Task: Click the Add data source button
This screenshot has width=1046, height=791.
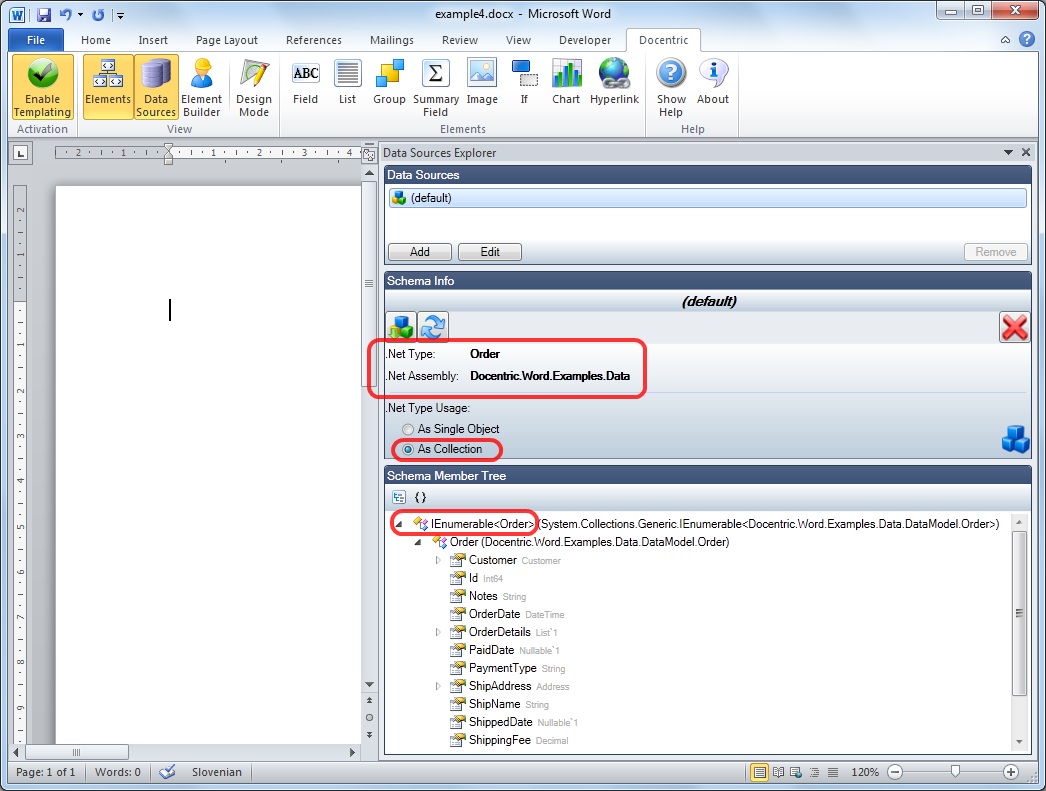Action: pyautogui.click(x=420, y=252)
